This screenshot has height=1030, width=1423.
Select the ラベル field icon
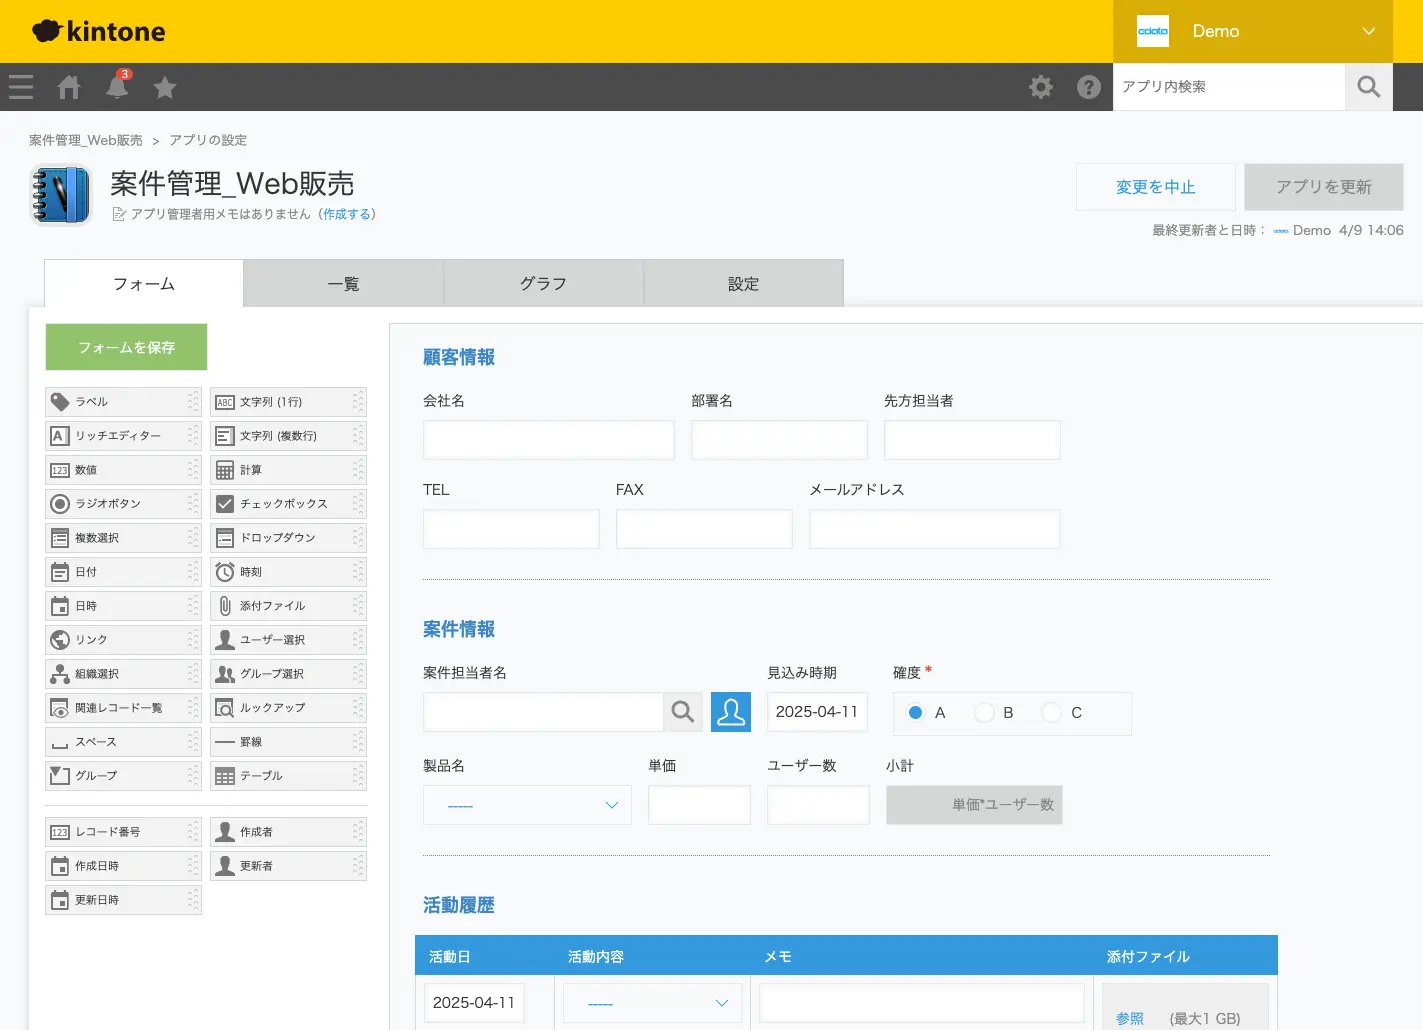pos(60,402)
